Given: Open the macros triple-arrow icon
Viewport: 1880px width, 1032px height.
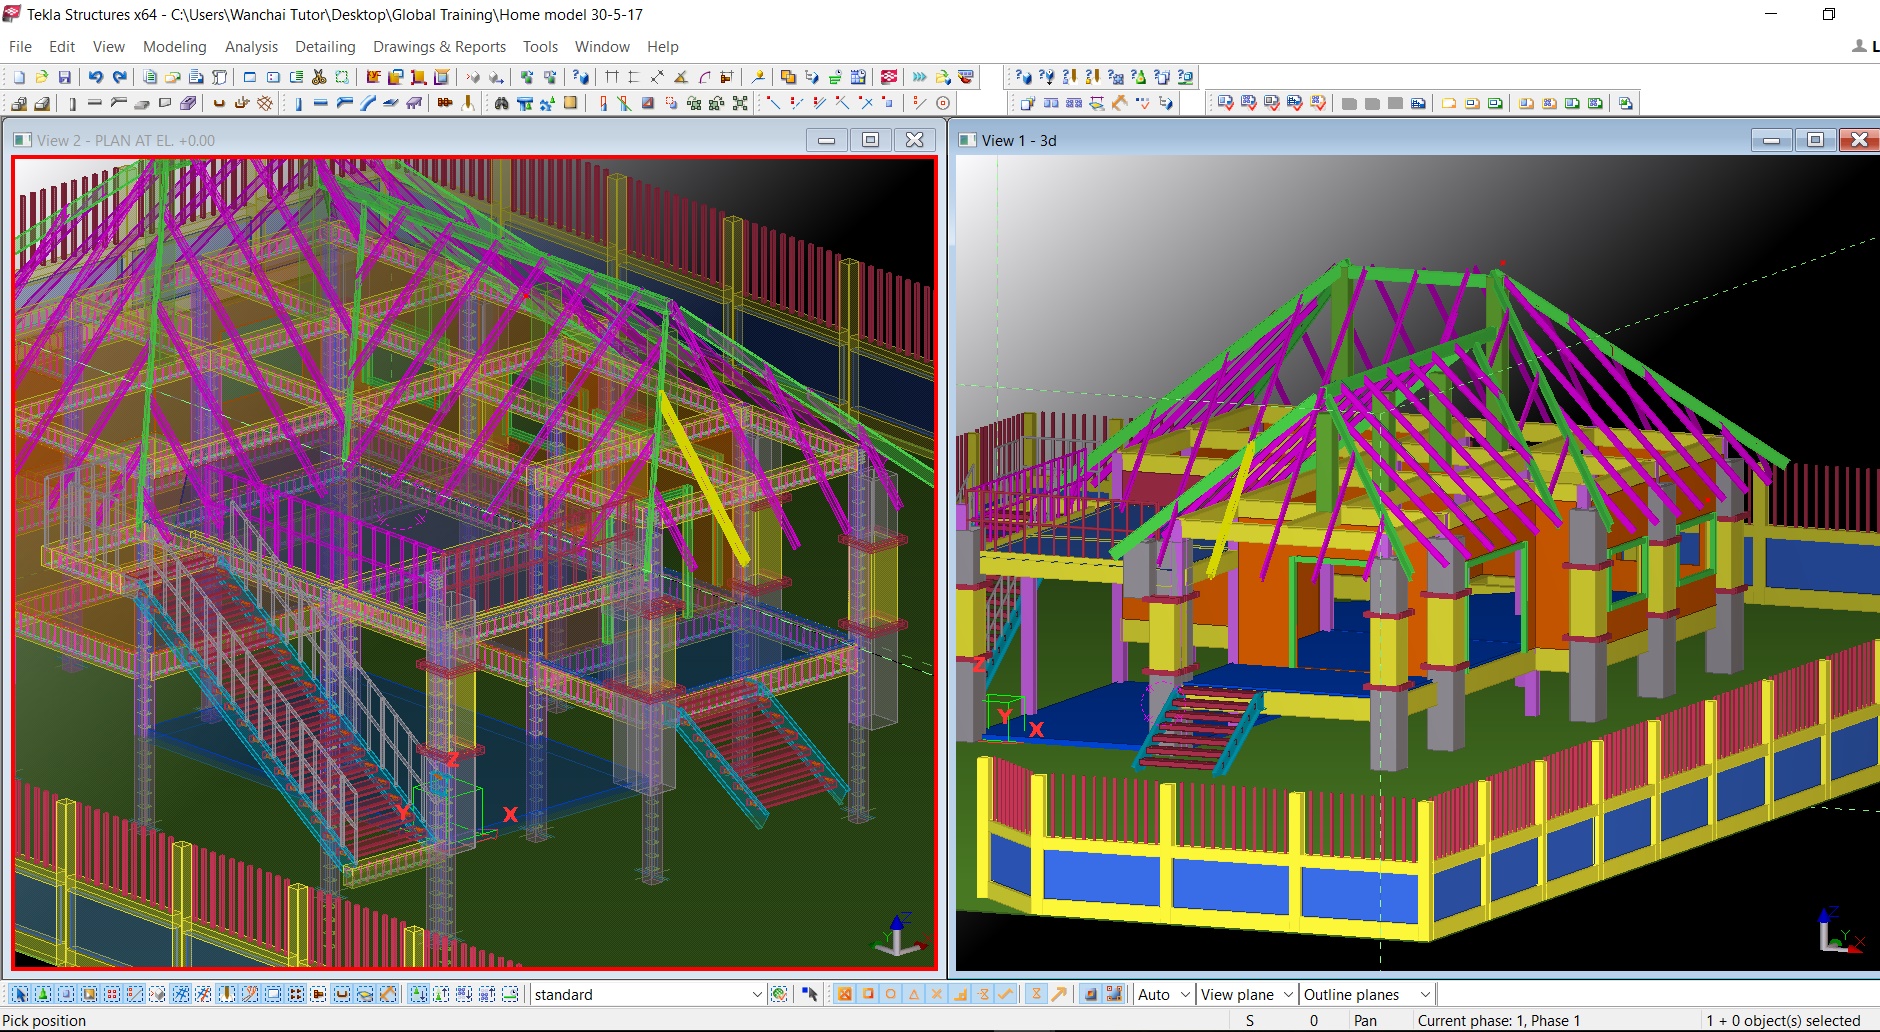Looking at the screenshot, I should [x=919, y=77].
